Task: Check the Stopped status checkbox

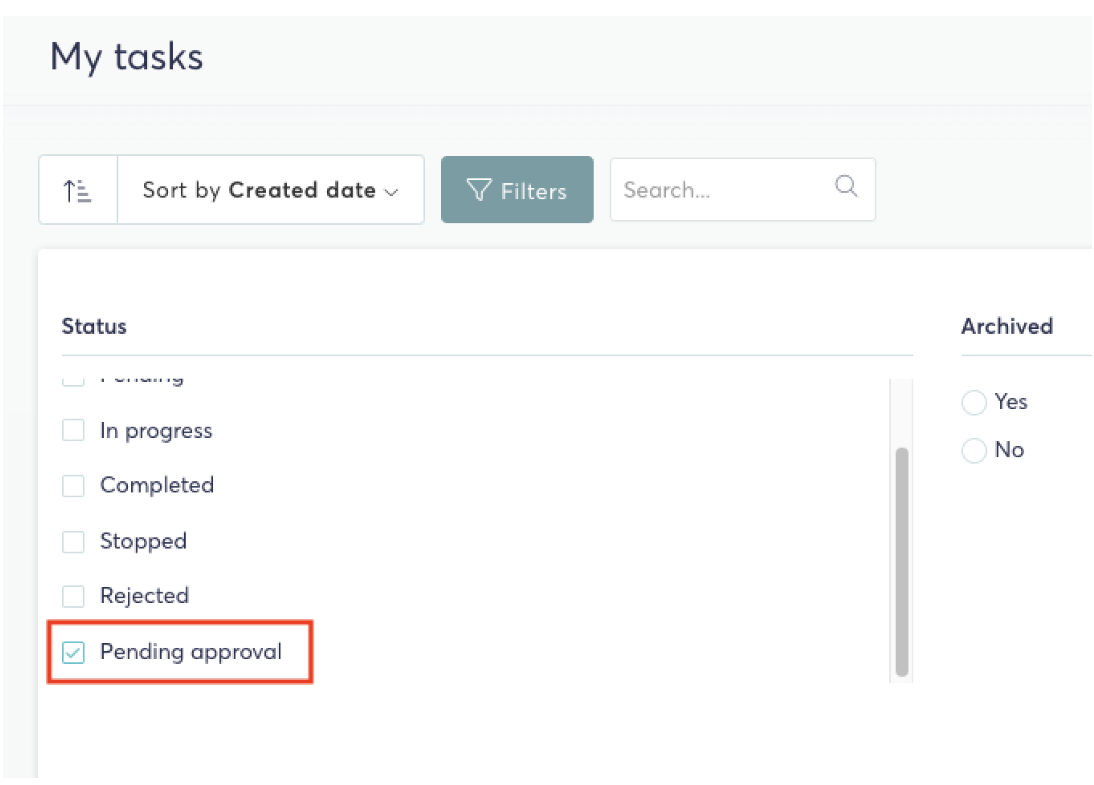Action: point(73,541)
